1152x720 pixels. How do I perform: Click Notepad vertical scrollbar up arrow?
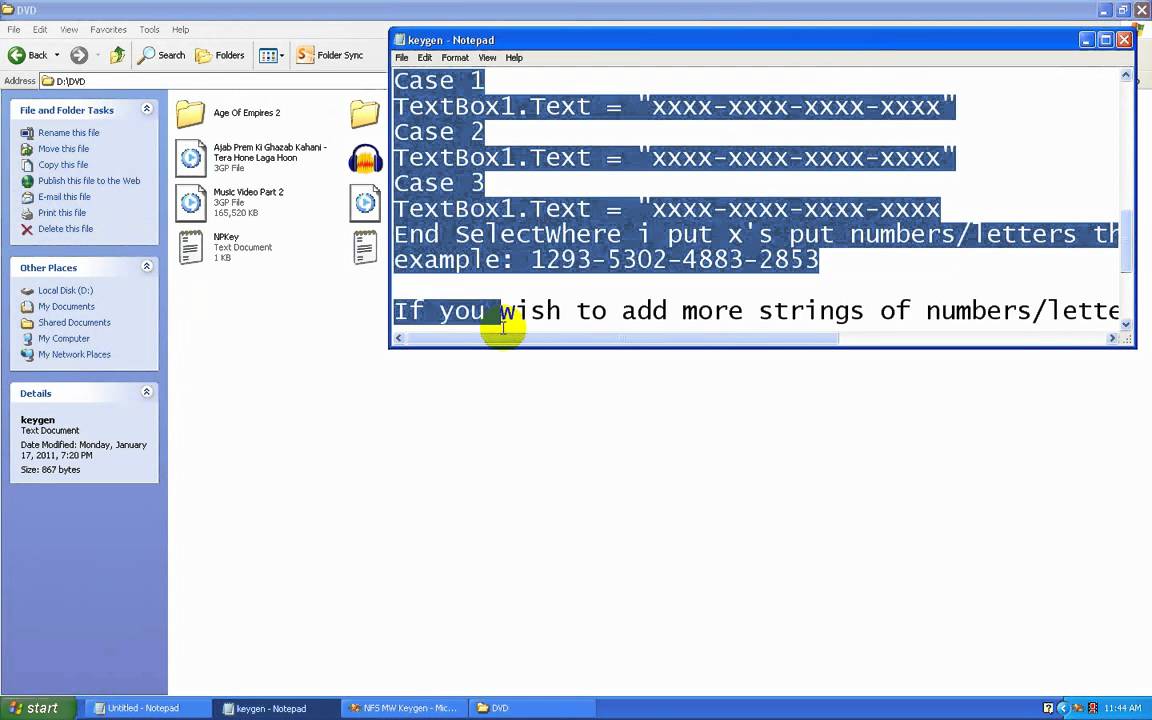coord(1126,75)
